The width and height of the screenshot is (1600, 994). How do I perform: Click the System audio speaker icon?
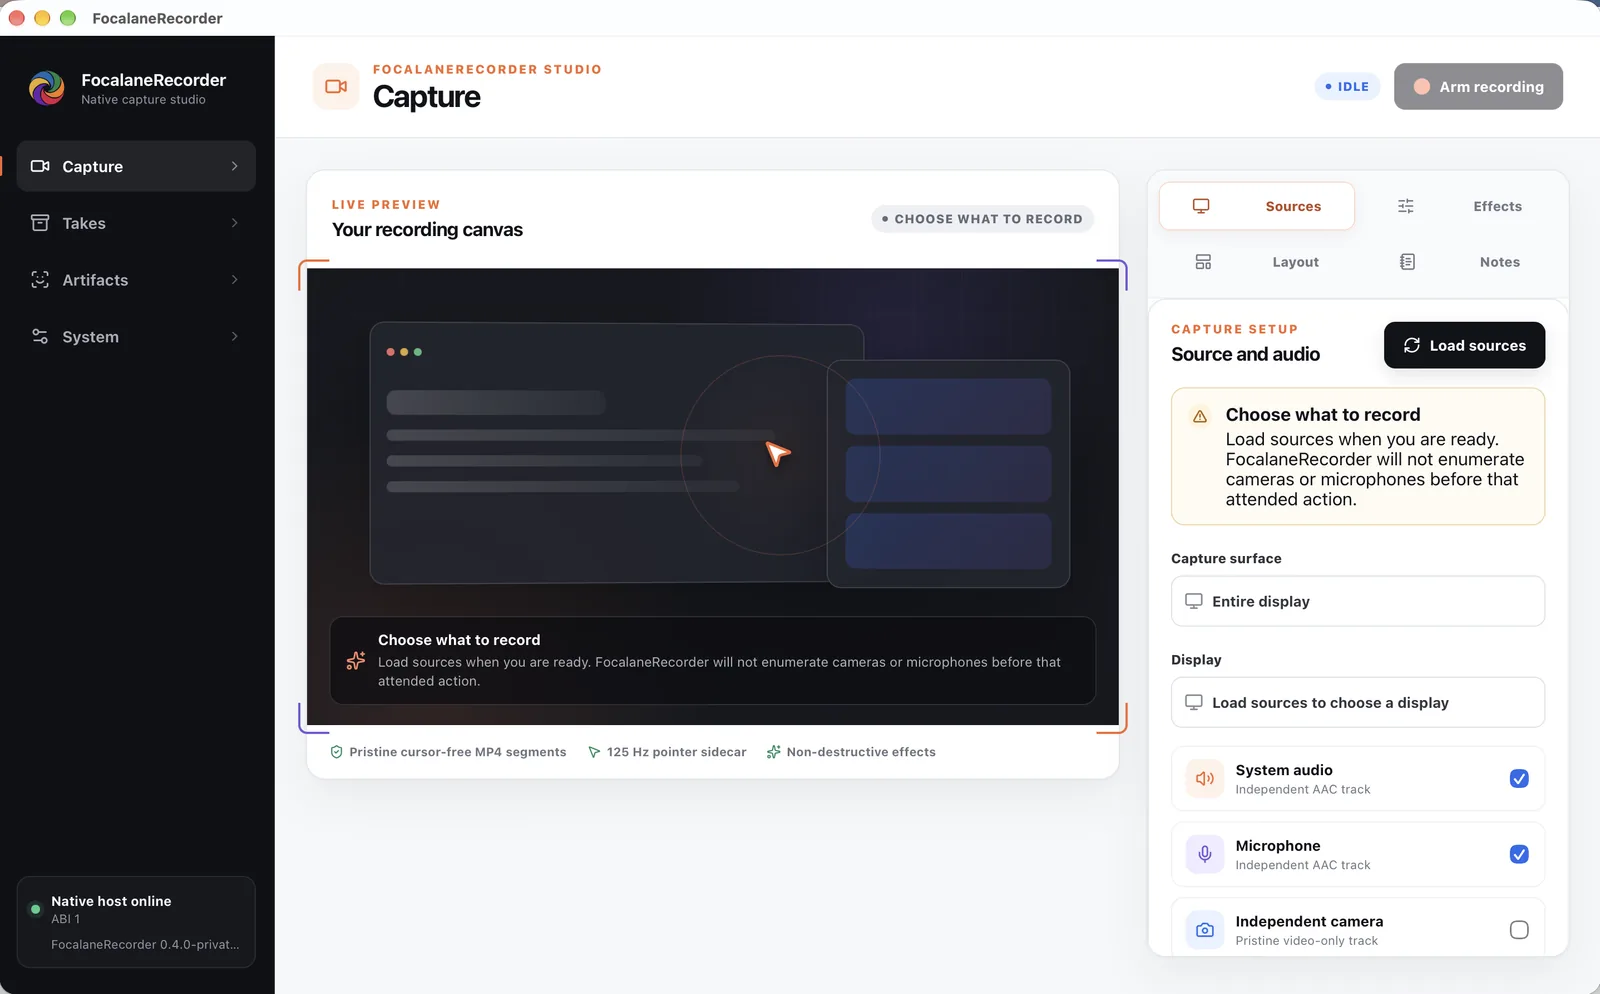(1205, 778)
